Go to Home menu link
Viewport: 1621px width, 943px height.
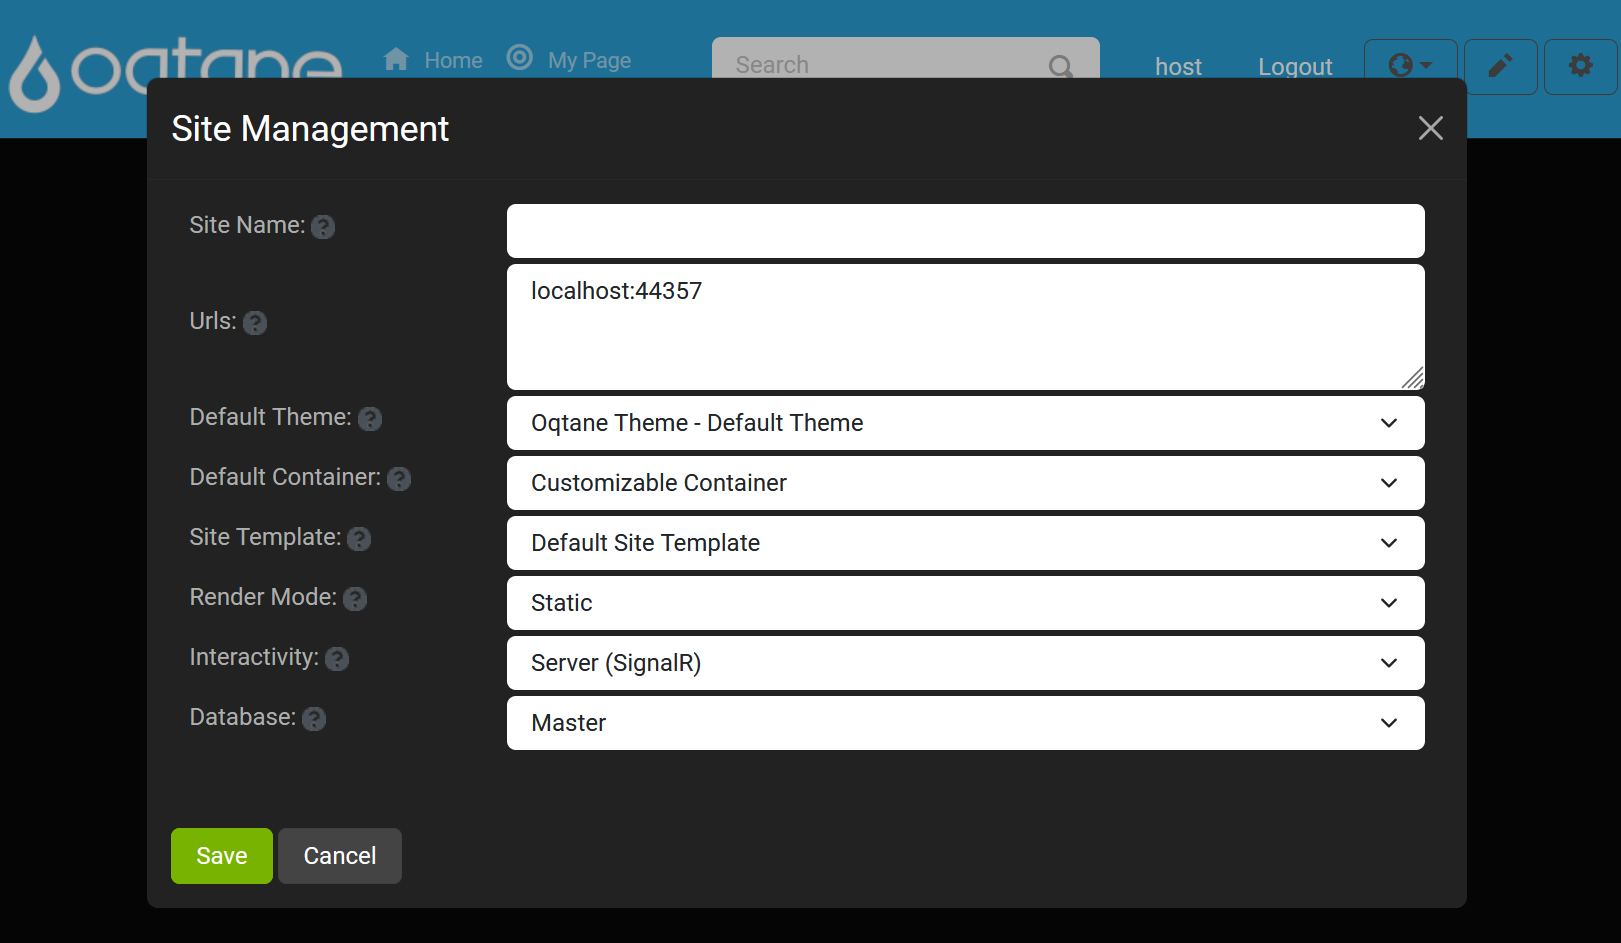pyautogui.click(x=453, y=61)
